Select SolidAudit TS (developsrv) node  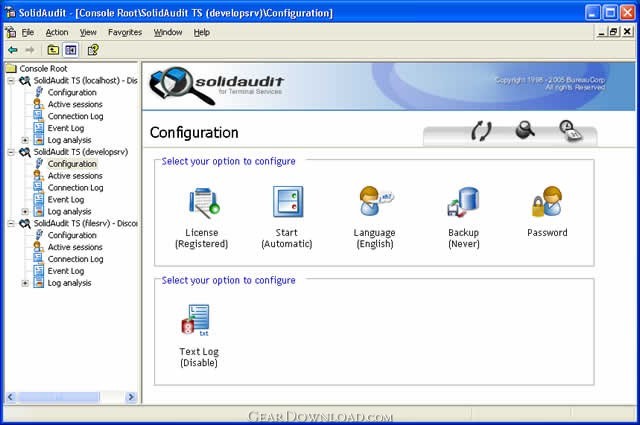pyautogui.click(x=81, y=152)
